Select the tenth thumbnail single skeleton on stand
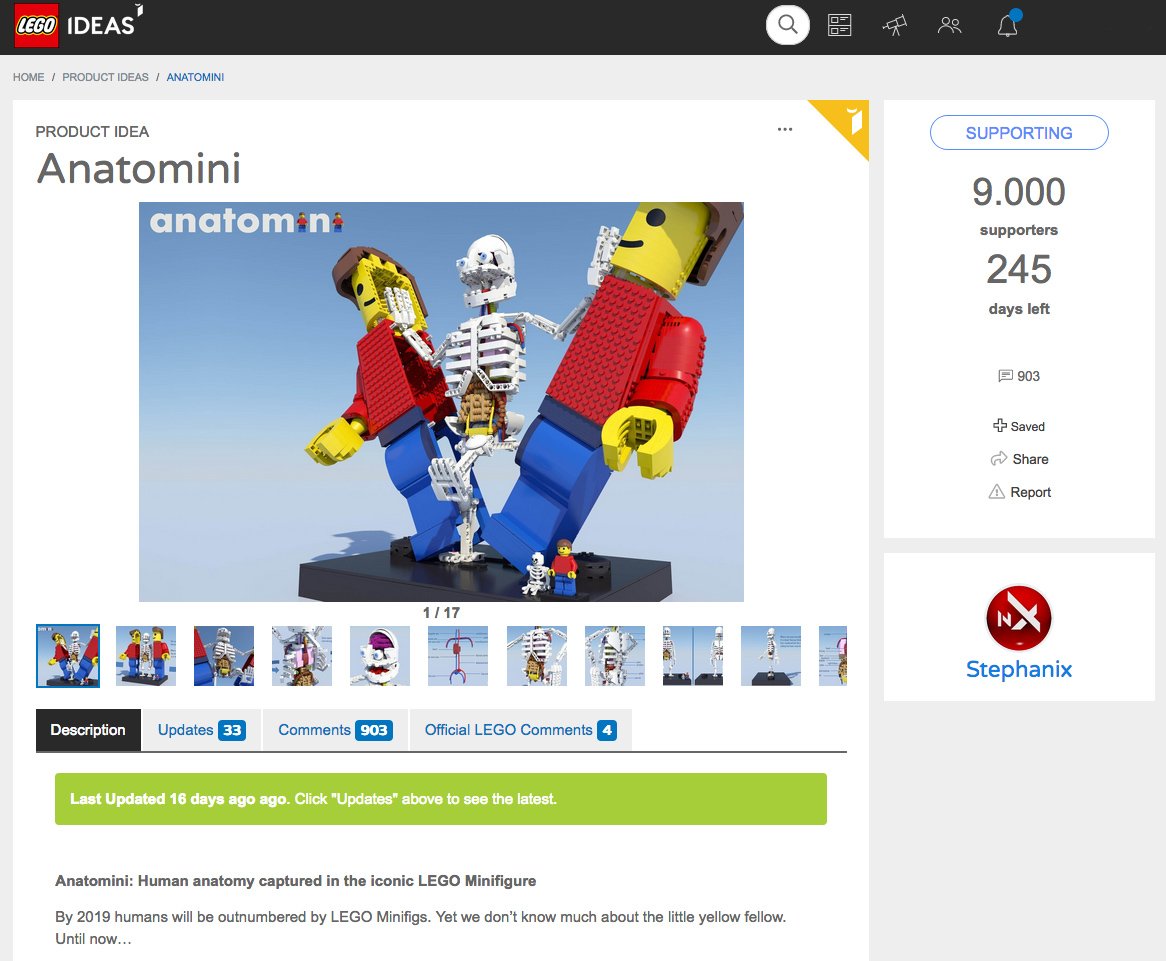This screenshot has width=1166, height=961. (771, 655)
